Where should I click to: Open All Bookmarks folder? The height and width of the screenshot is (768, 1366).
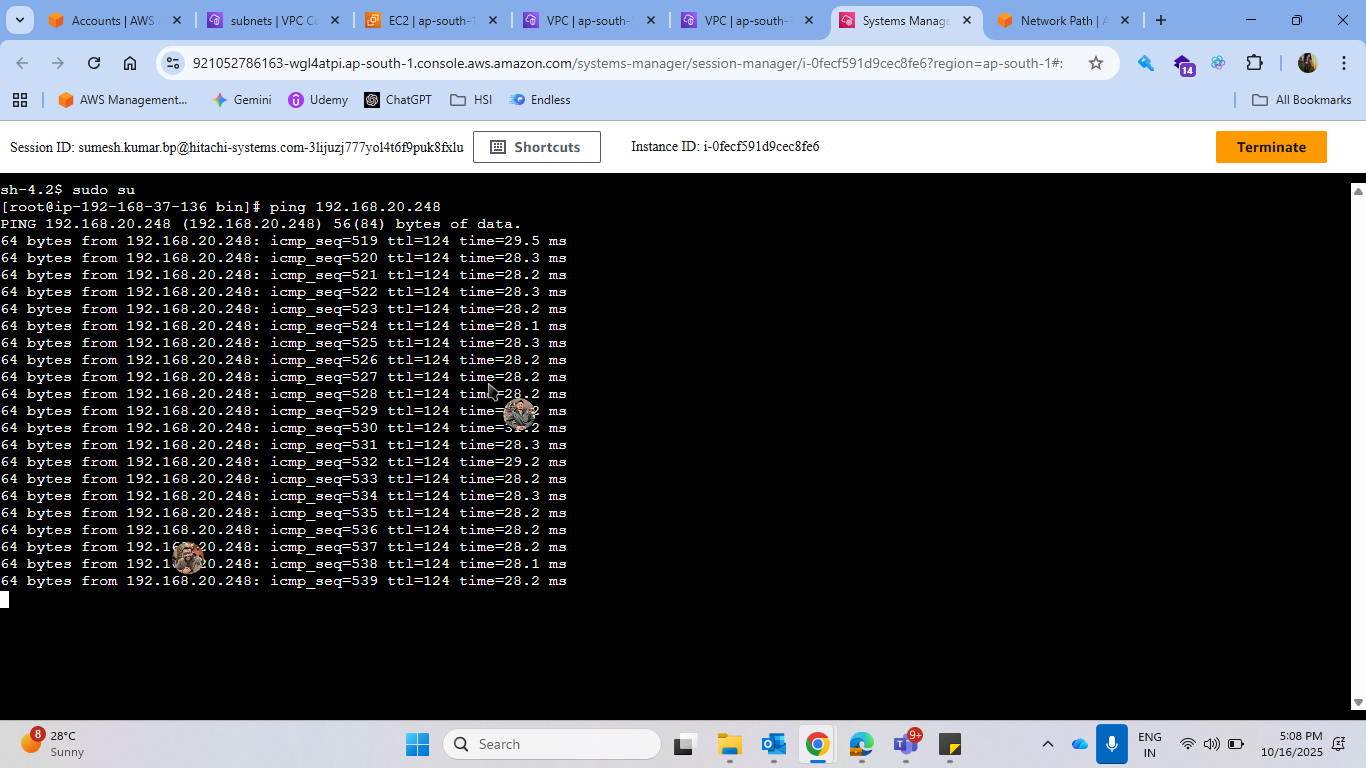coord(1301,100)
